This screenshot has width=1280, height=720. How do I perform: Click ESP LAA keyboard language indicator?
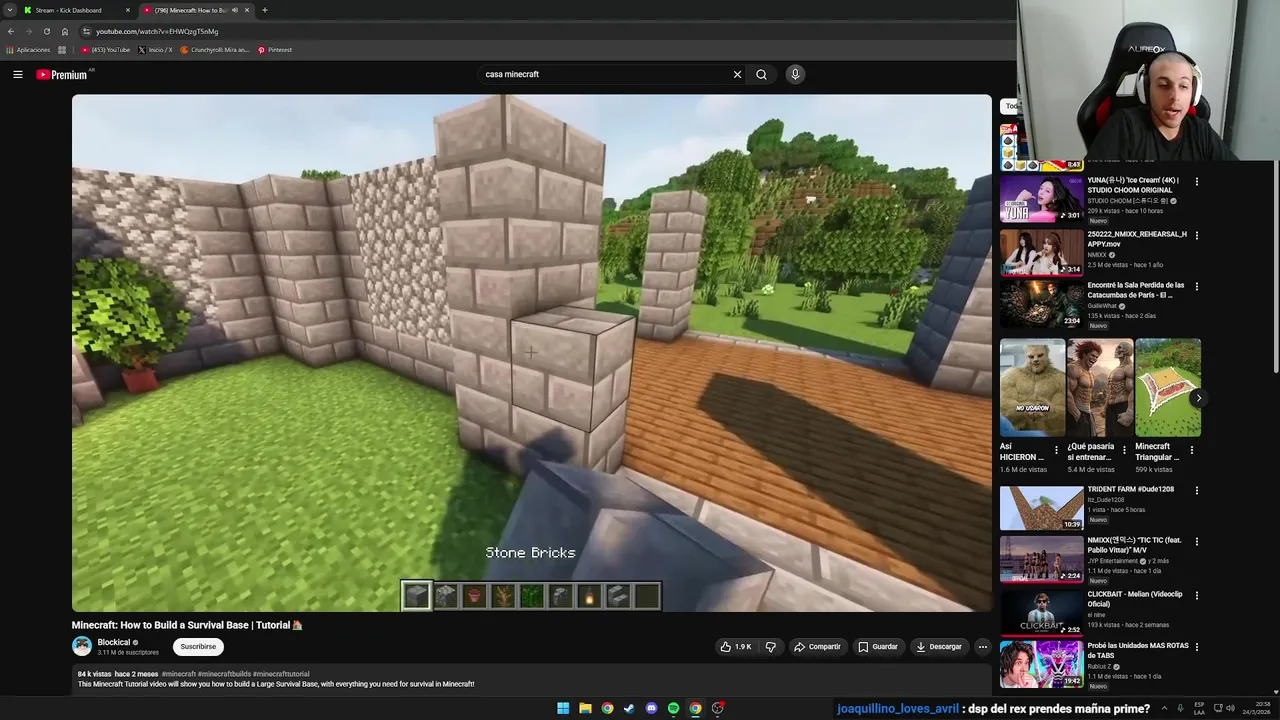tap(1199, 708)
